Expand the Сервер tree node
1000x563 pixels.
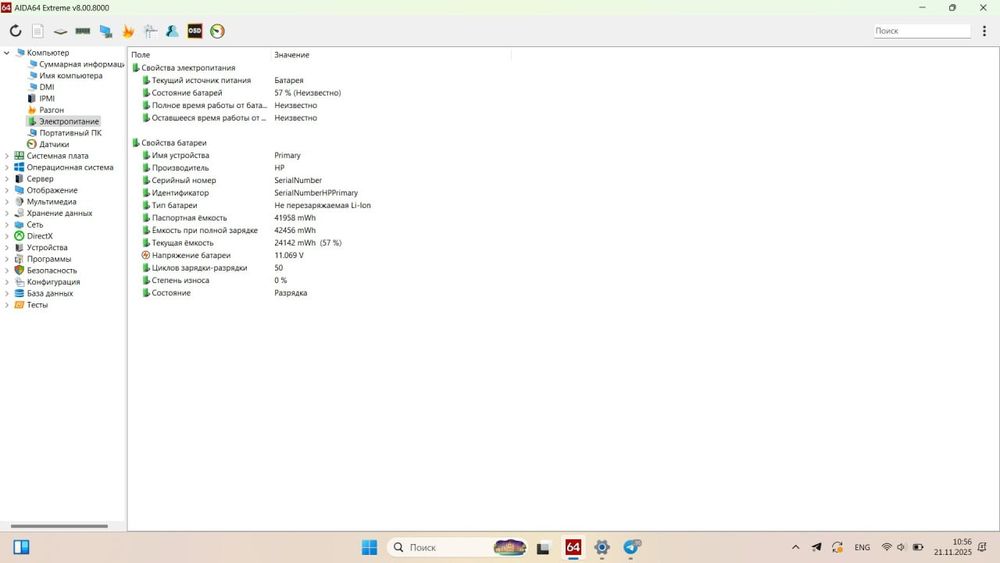(6, 179)
